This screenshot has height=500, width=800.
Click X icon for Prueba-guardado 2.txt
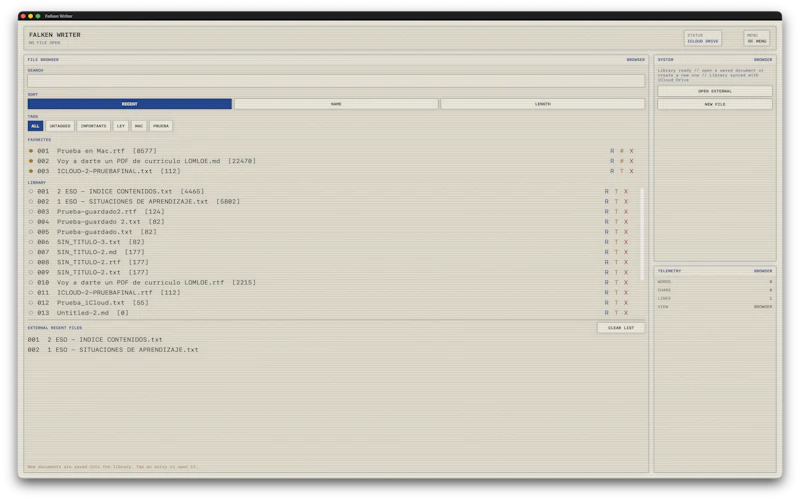(x=626, y=222)
